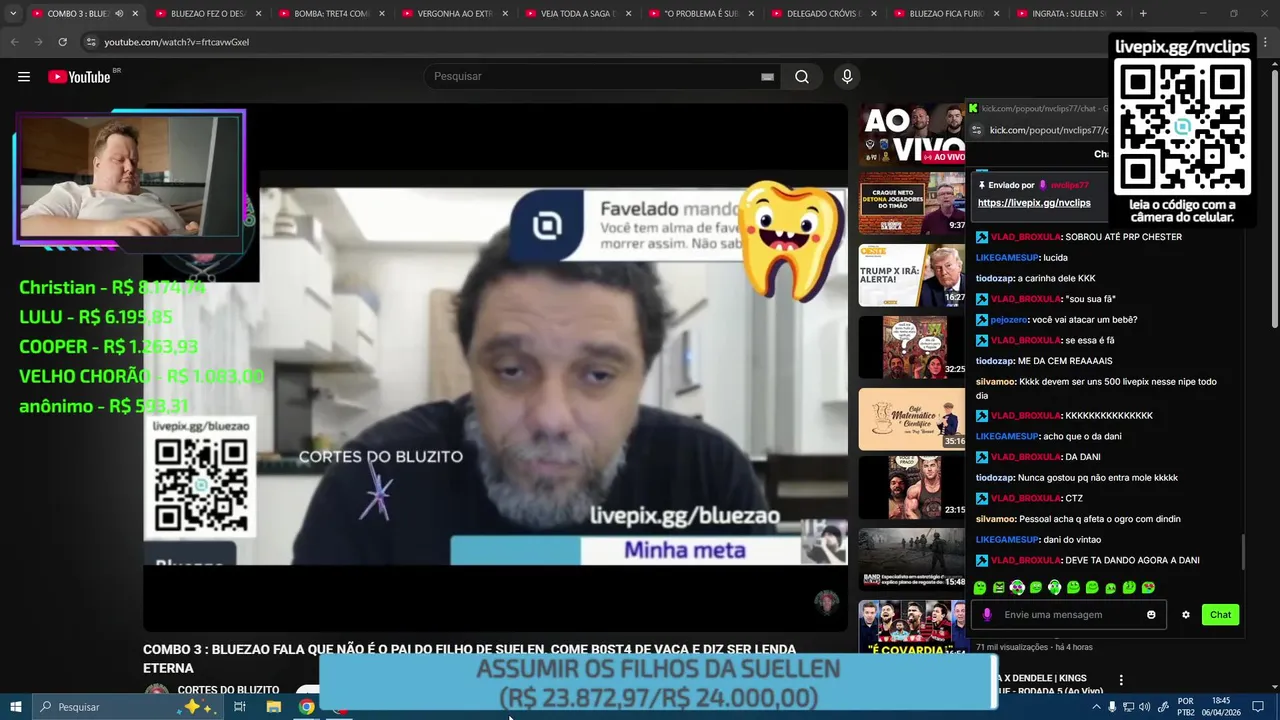Click tiodozap's message ME DA CEM REAAAAIS

point(1065,361)
